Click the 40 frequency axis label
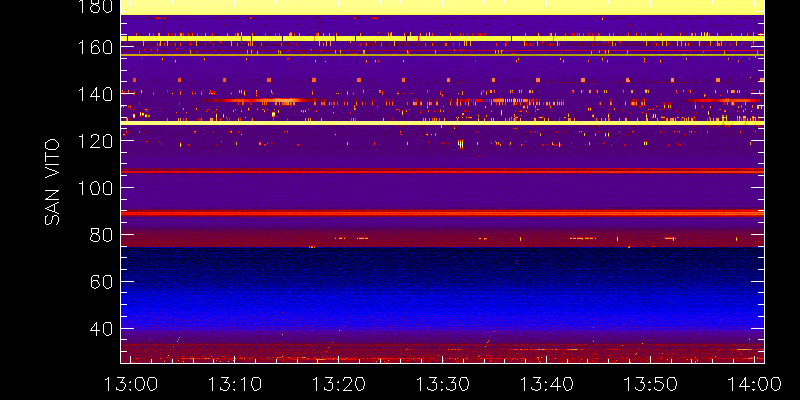Viewport: 800px width, 400px height. tap(101, 329)
